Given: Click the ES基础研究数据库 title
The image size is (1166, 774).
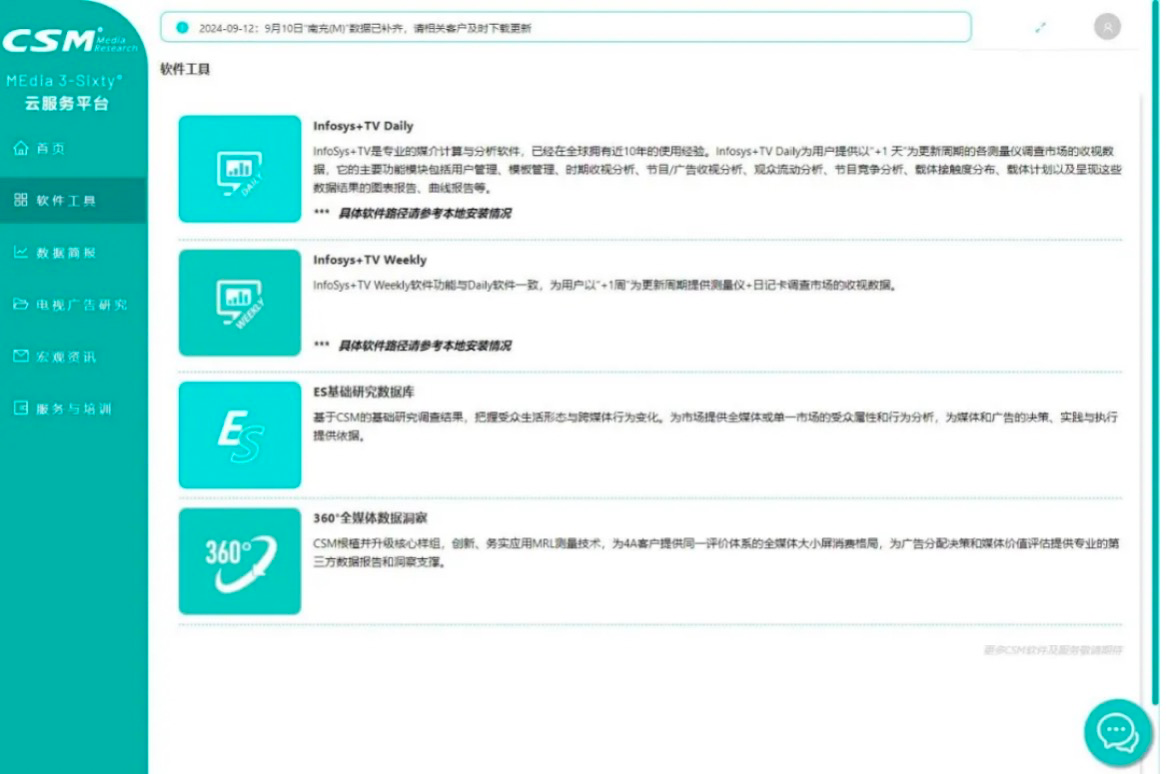Looking at the screenshot, I should 364,392.
